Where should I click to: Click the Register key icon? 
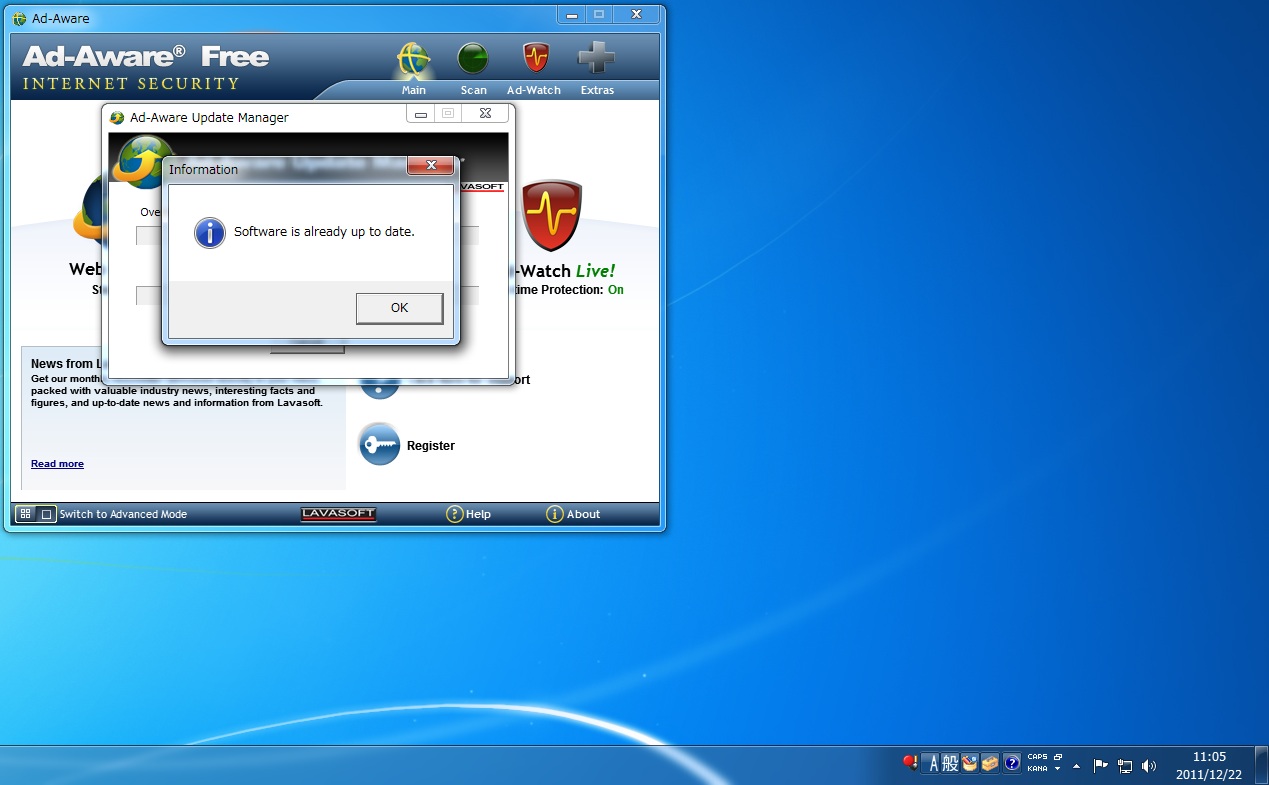[379, 445]
